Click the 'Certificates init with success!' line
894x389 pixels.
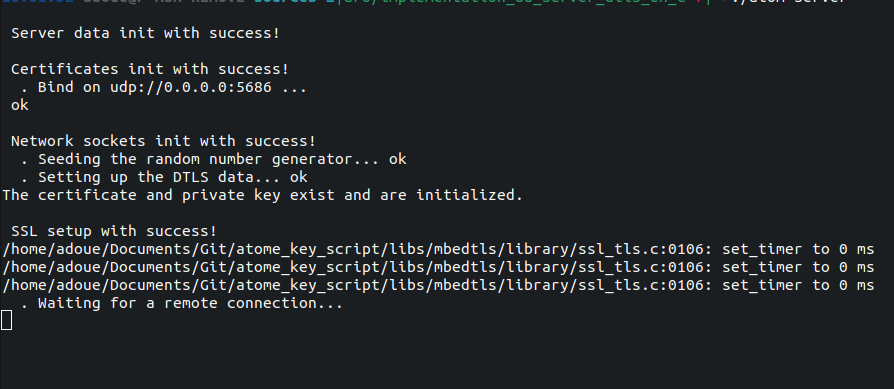[x=150, y=69]
